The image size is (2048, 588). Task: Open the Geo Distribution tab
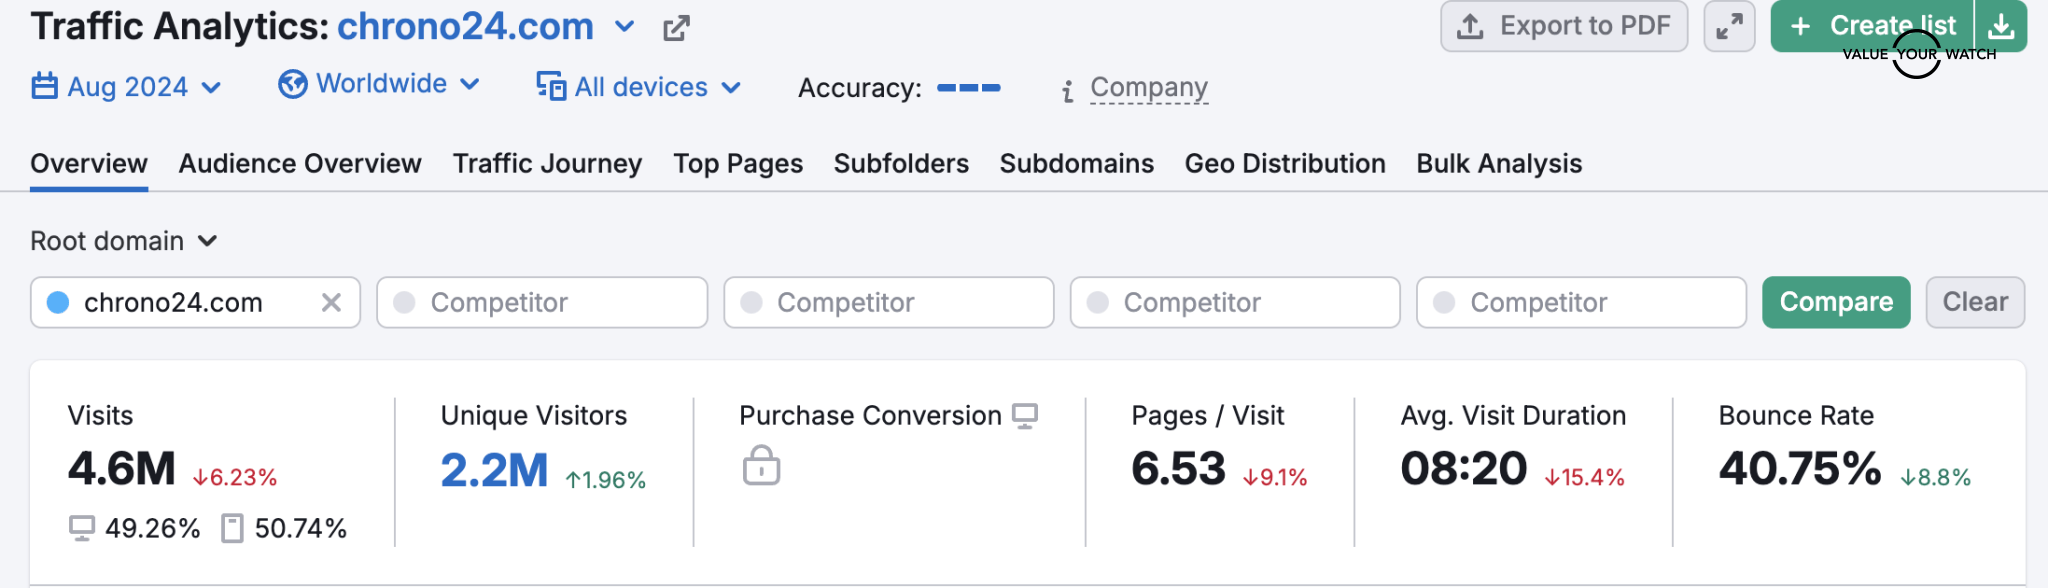[1284, 163]
